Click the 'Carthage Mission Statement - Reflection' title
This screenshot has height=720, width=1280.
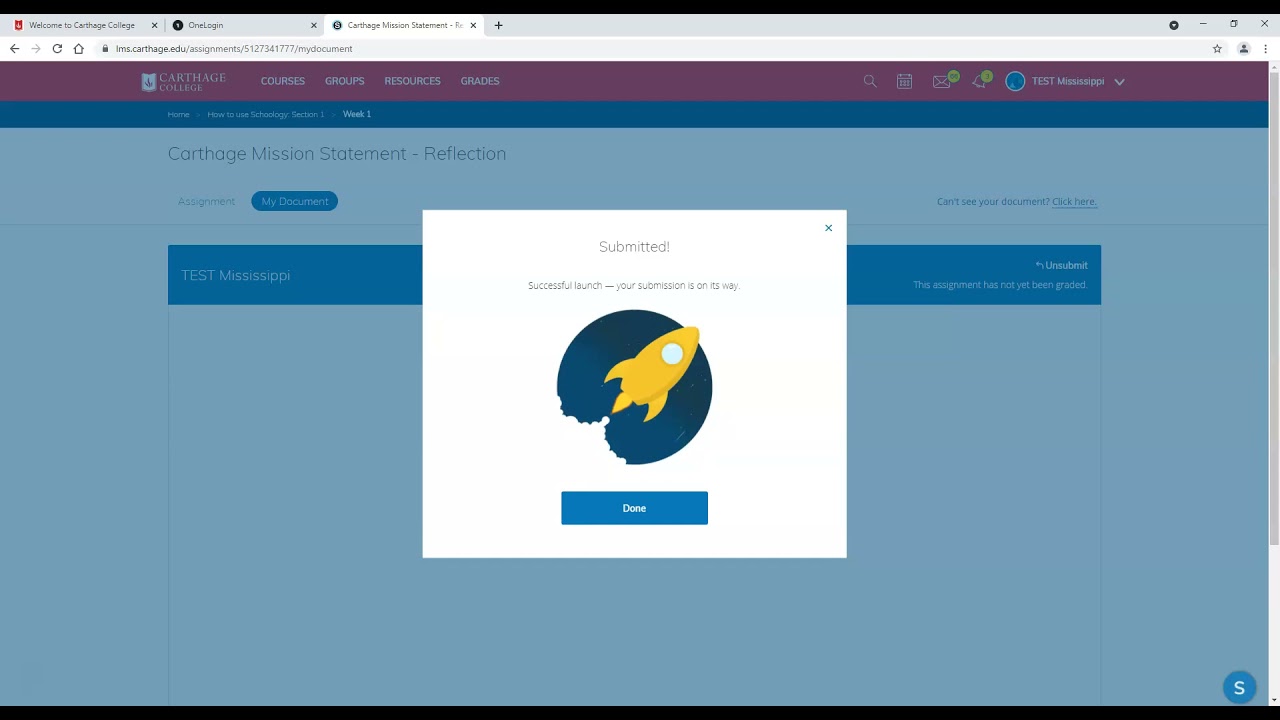coord(337,153)
